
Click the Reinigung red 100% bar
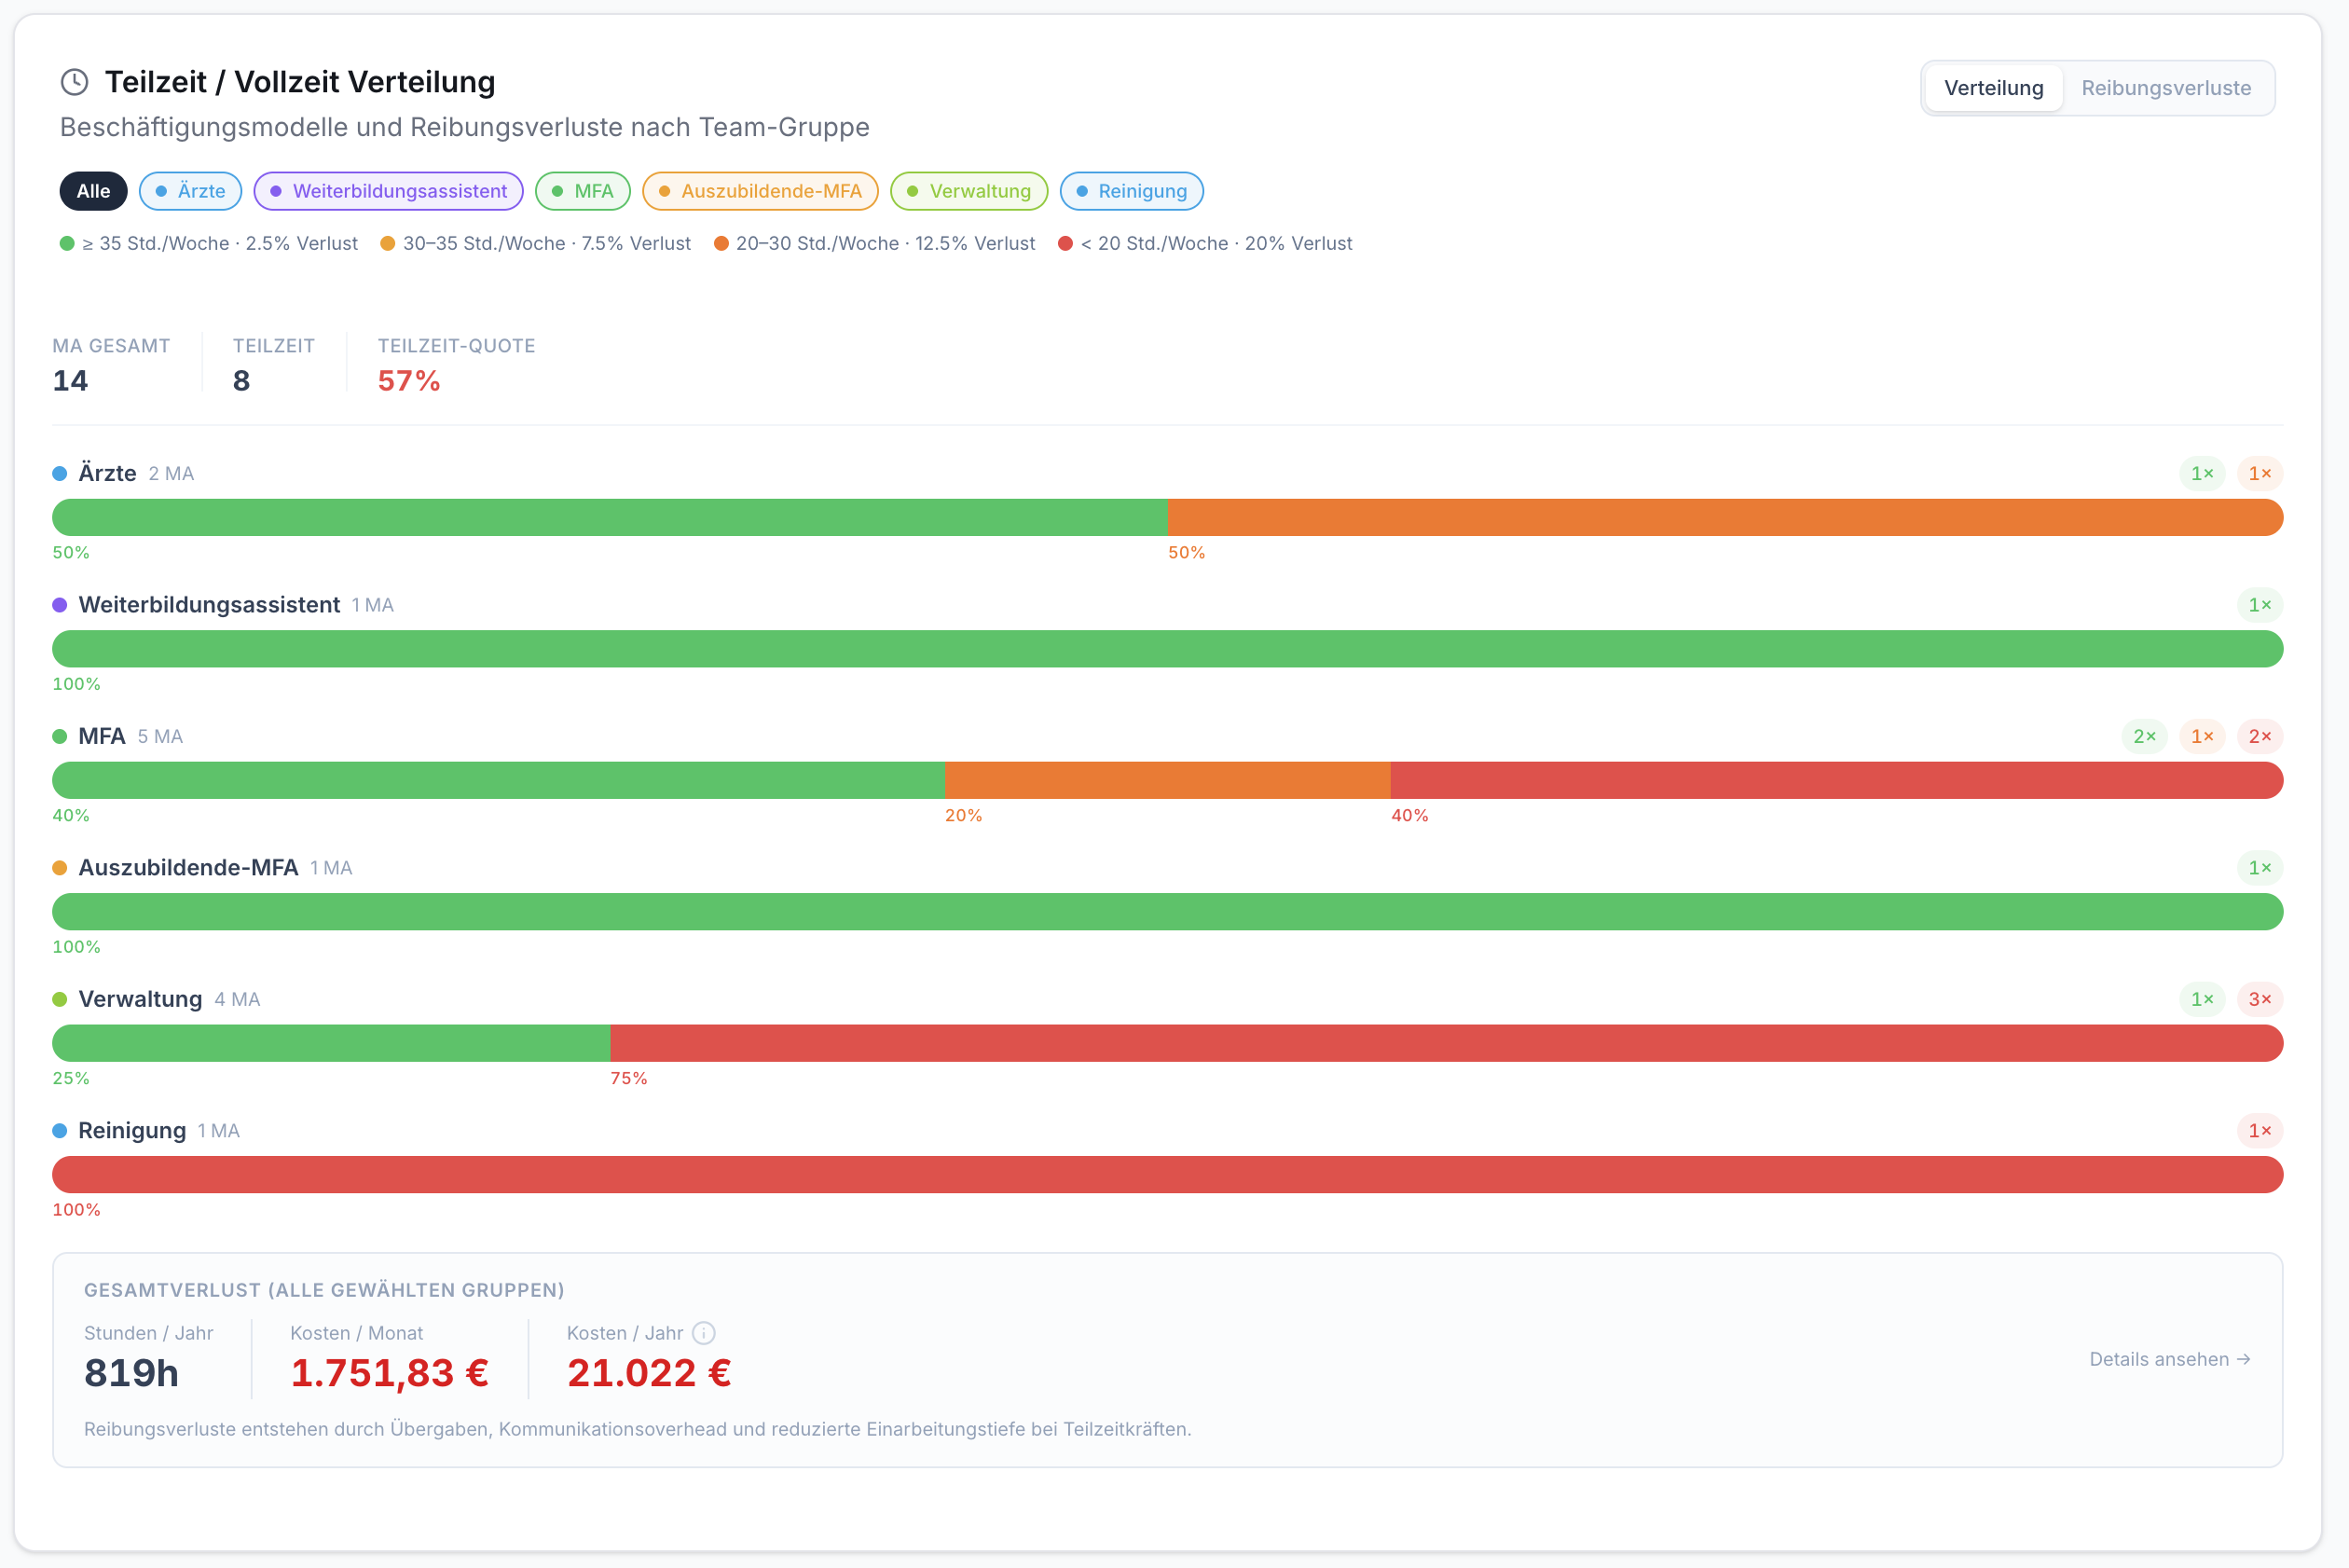(1168, 1174)
